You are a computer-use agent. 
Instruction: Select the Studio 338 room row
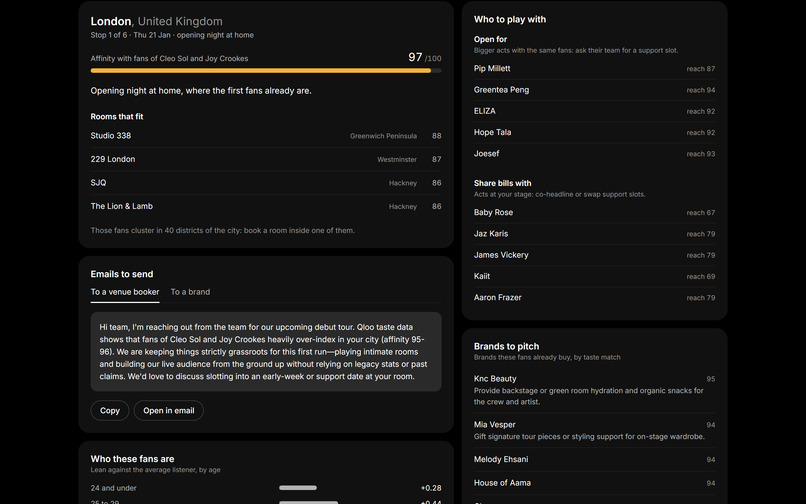pos(266,136)
